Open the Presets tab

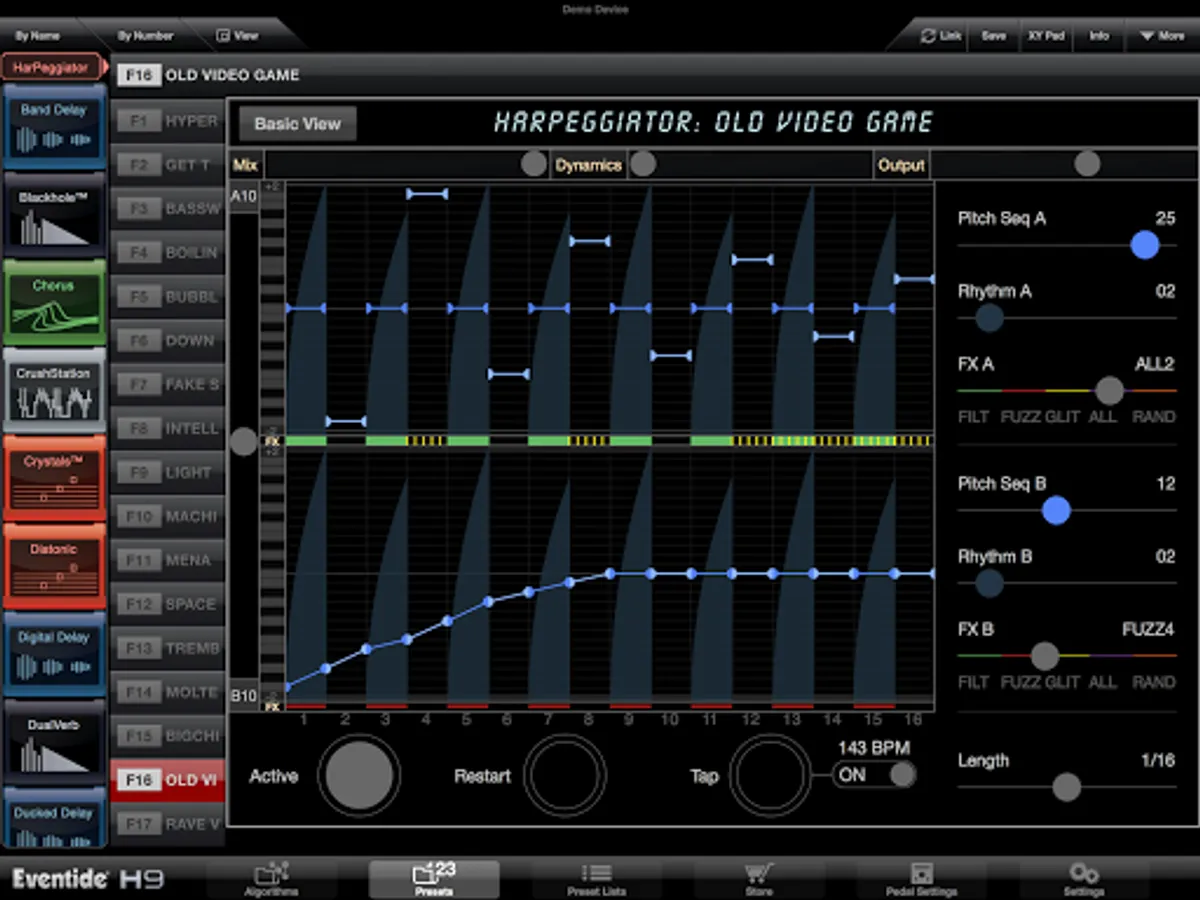pos(433,878)
